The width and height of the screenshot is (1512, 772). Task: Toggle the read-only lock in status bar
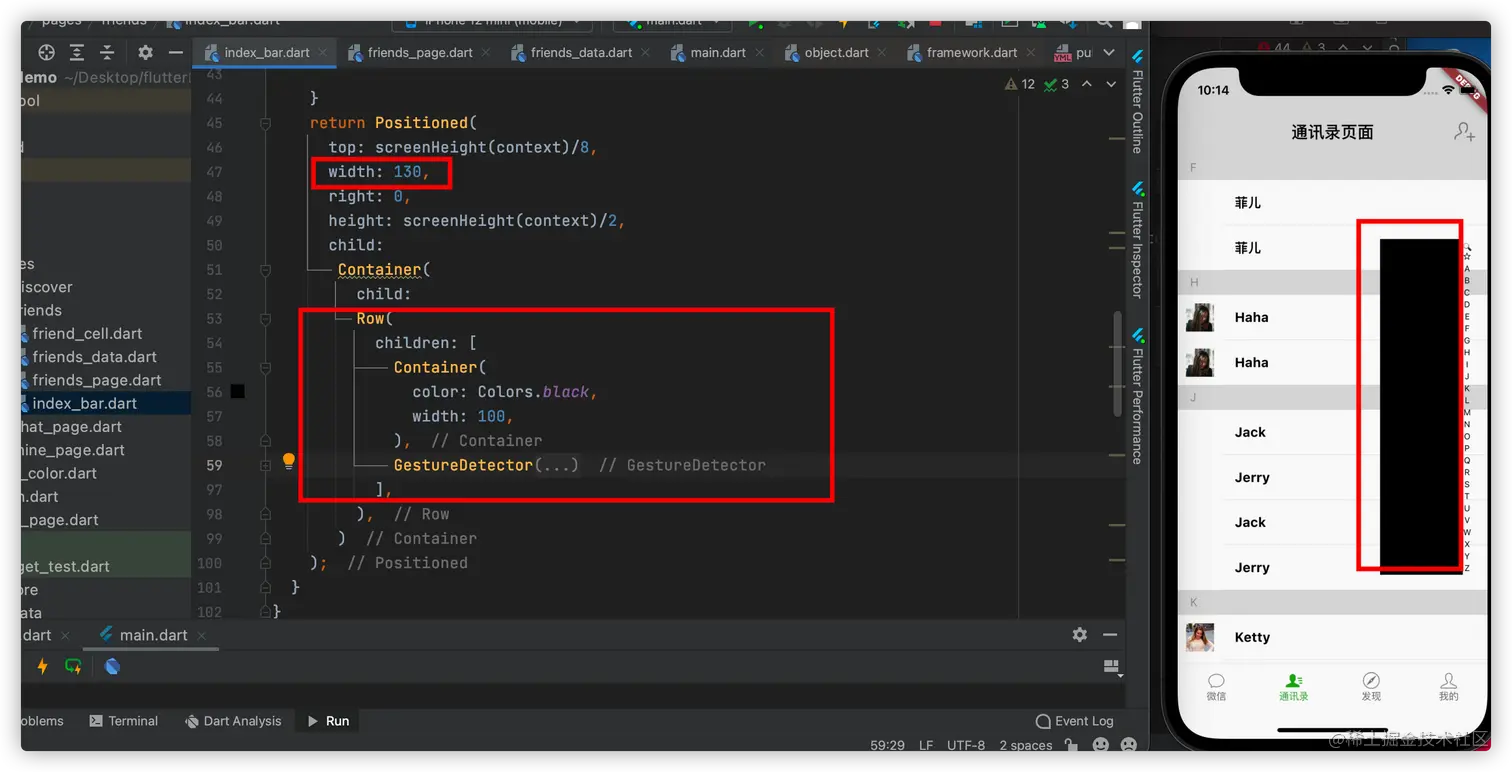pos(1071,745)
